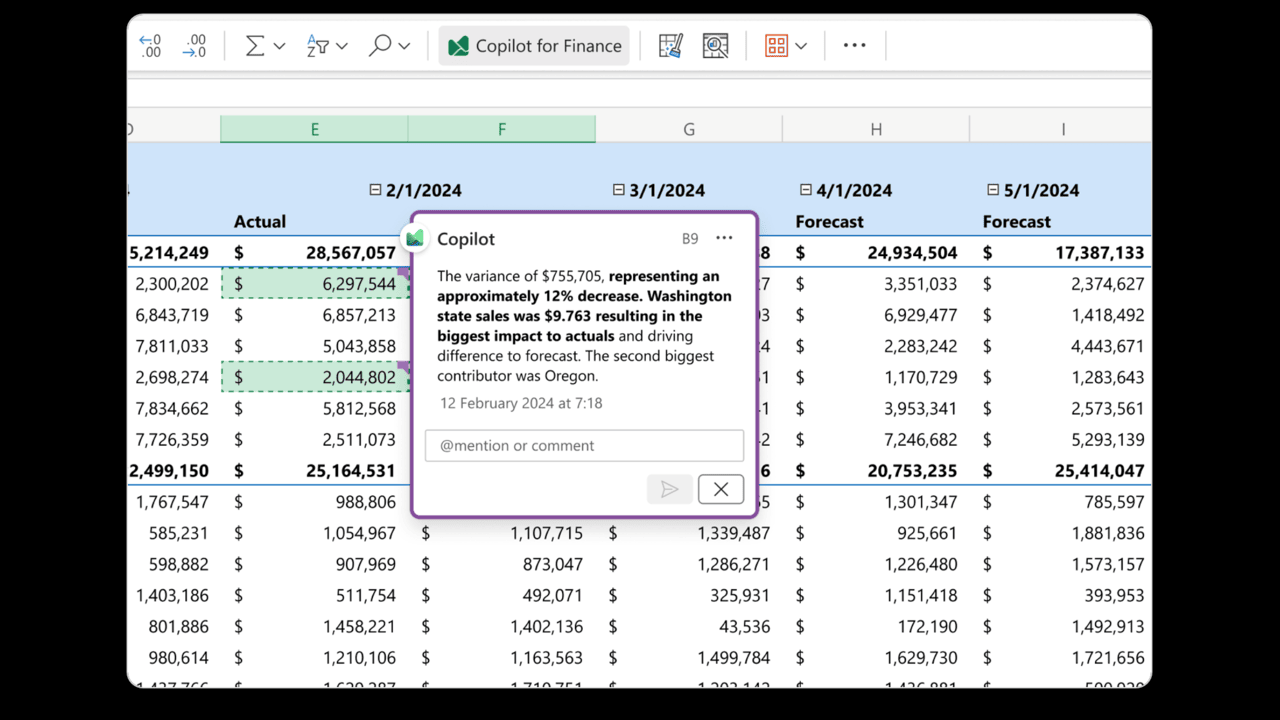This screenshot has width=1280, height=720.
Task: Collapse the 5/1/2024 column group
Action: click(x=993, y=190)
